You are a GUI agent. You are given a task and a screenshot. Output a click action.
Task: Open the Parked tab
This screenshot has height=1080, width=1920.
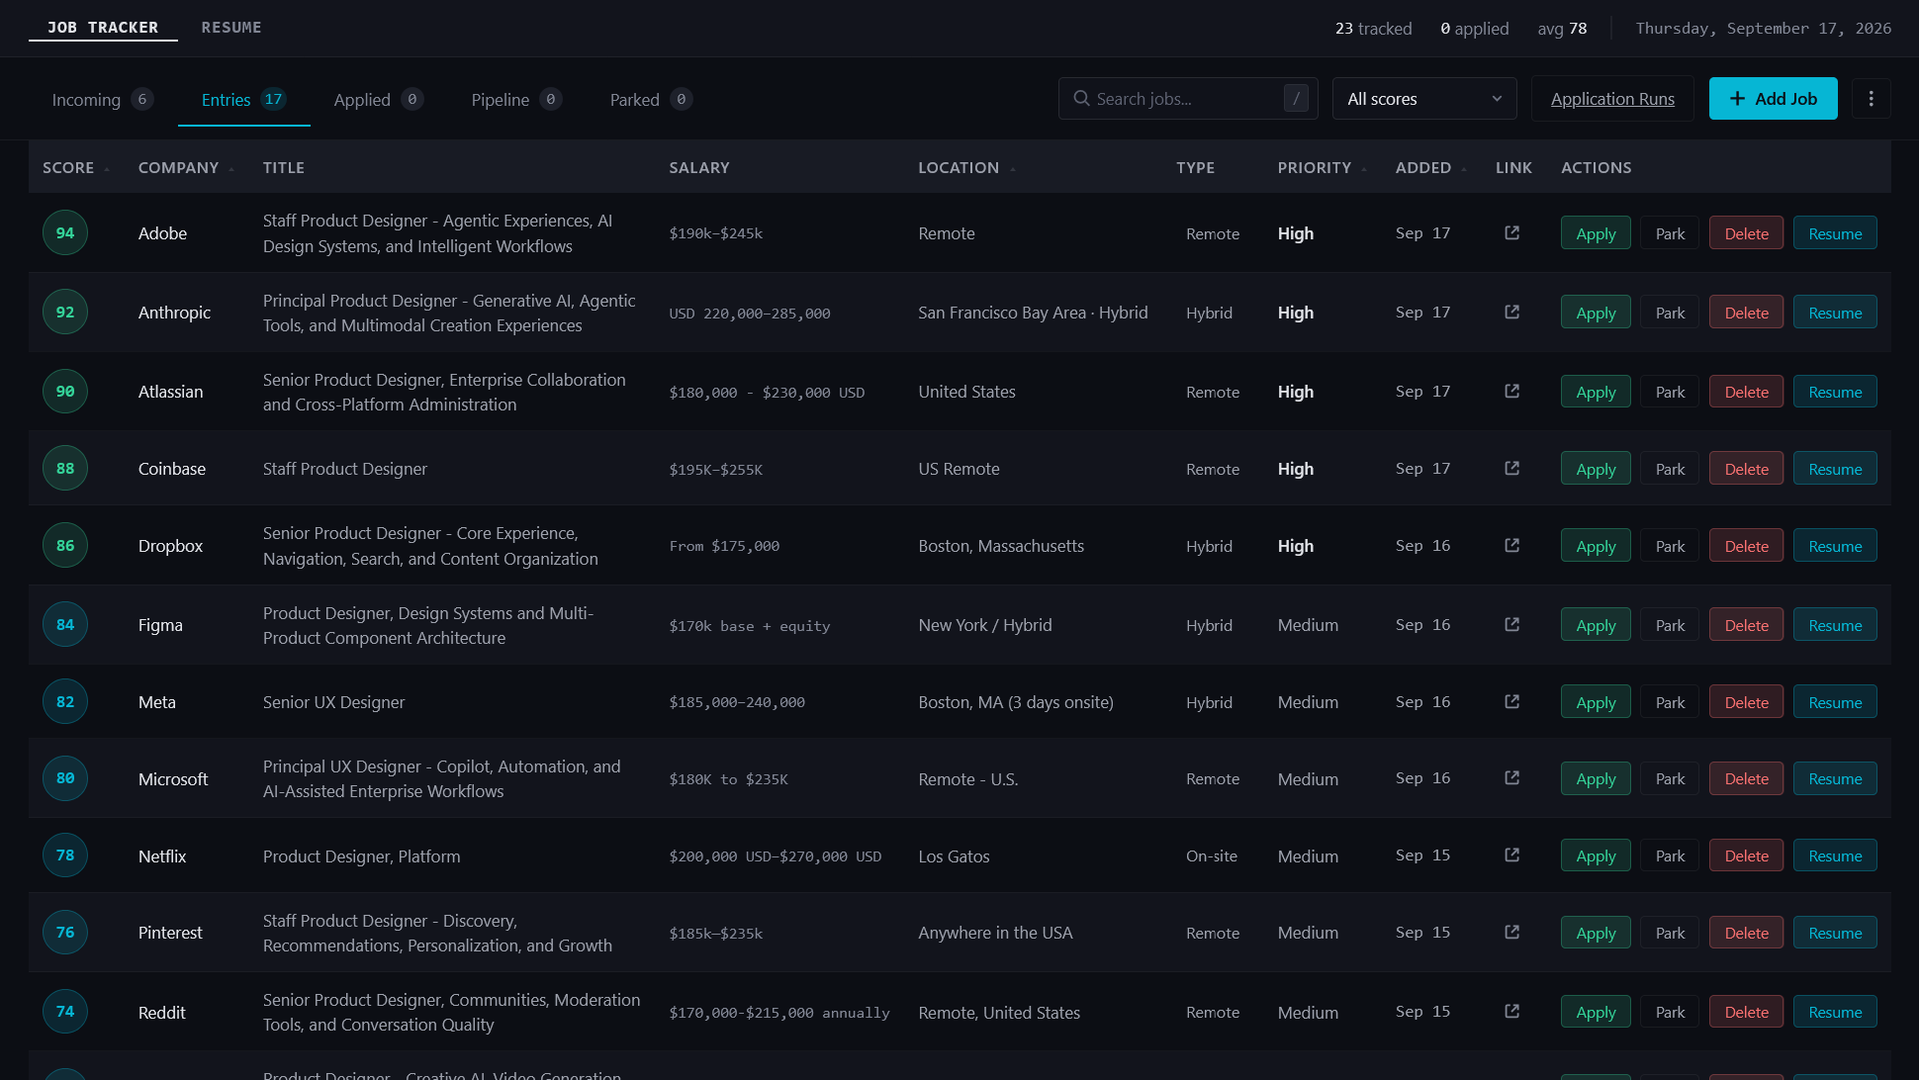tap(651, 99)
